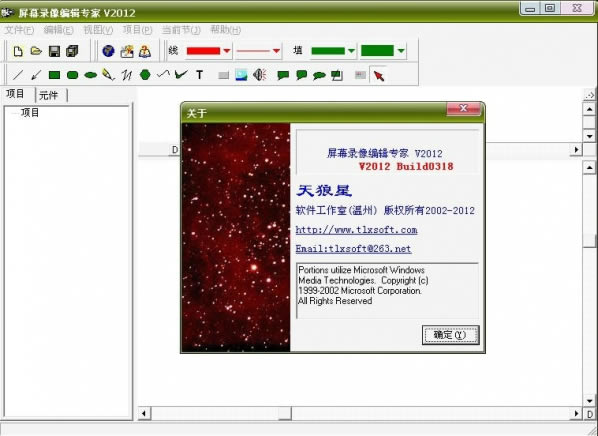
Task: Click the wizard picture icon beside globe
Action: pos(127,51)
